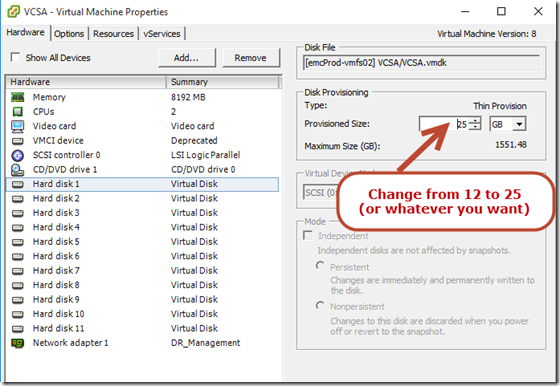Click in the Provisioned Size field
Image resolution: width=560 pixels, height=386 pixels.
coord(444,124)
